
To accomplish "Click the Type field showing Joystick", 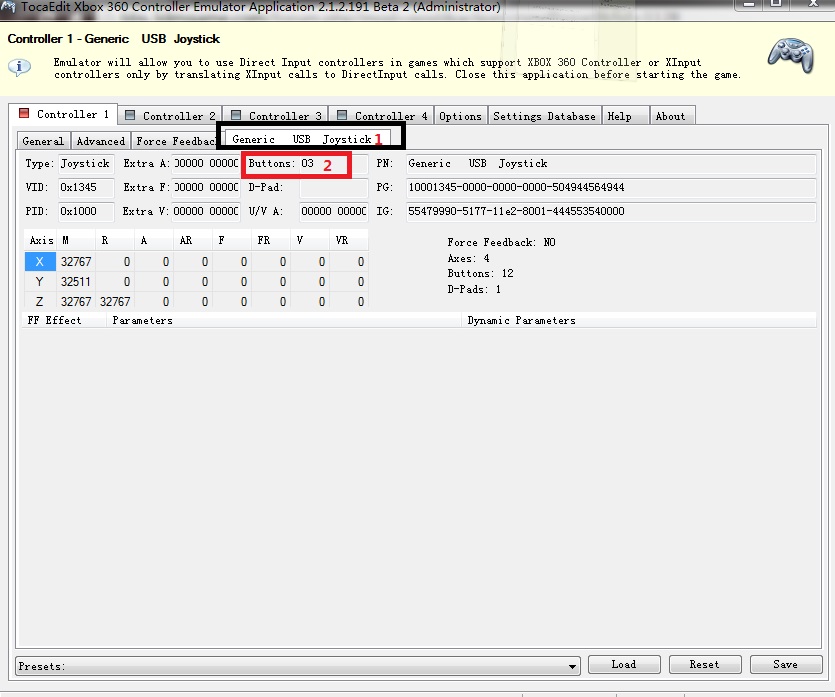I will 86,163.
